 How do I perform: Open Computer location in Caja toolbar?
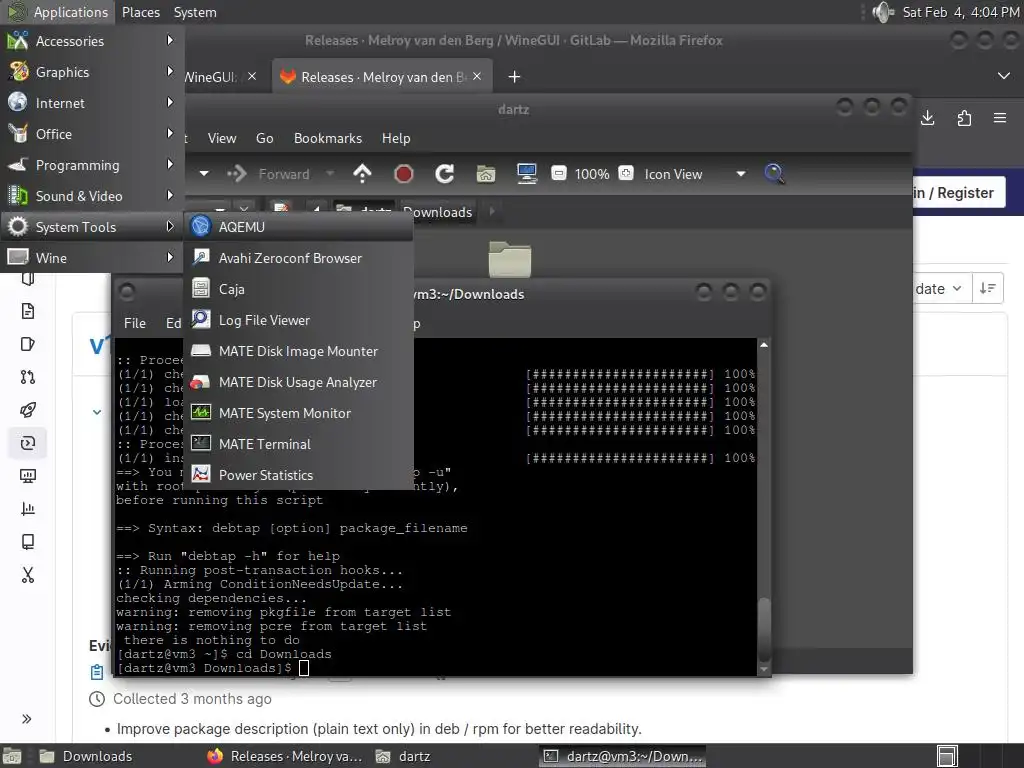(x=526, y=174)
